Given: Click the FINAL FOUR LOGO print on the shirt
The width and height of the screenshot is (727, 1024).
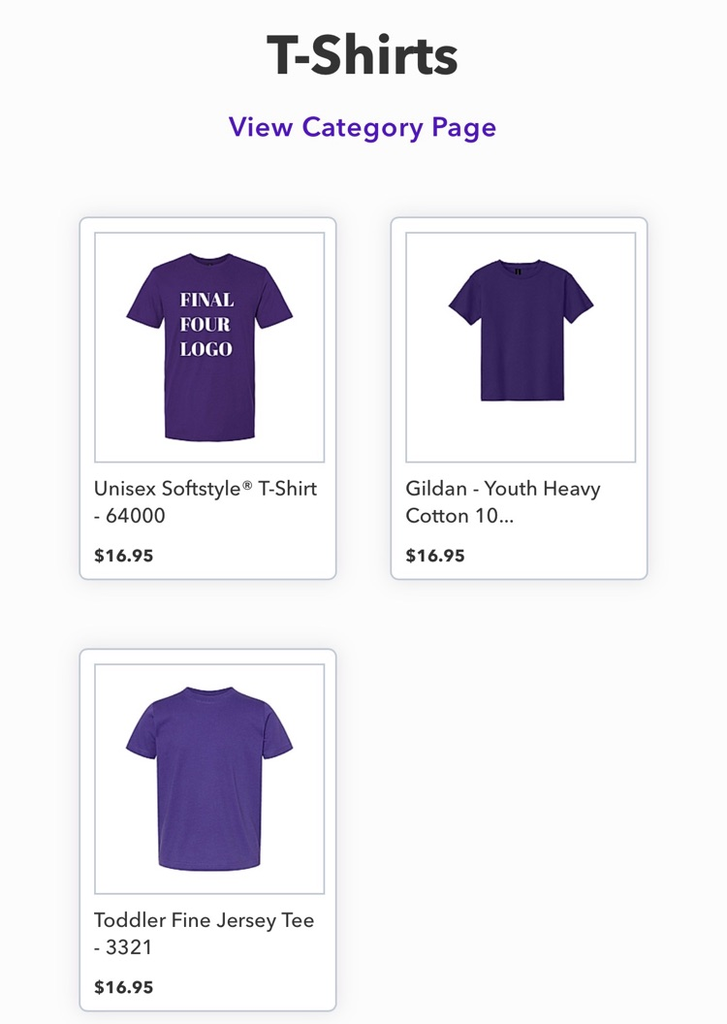Looking at the screenshot, I should (x=207, y=324).
